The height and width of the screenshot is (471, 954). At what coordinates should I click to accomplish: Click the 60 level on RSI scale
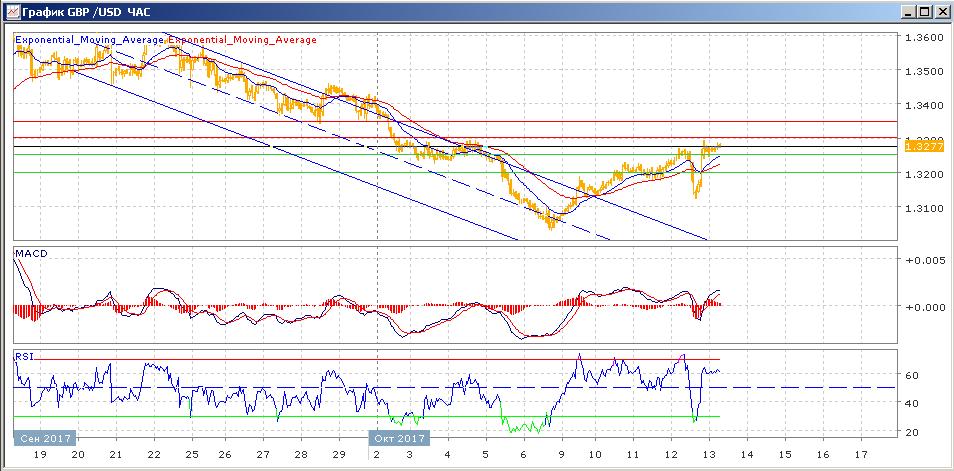(912, 376)
